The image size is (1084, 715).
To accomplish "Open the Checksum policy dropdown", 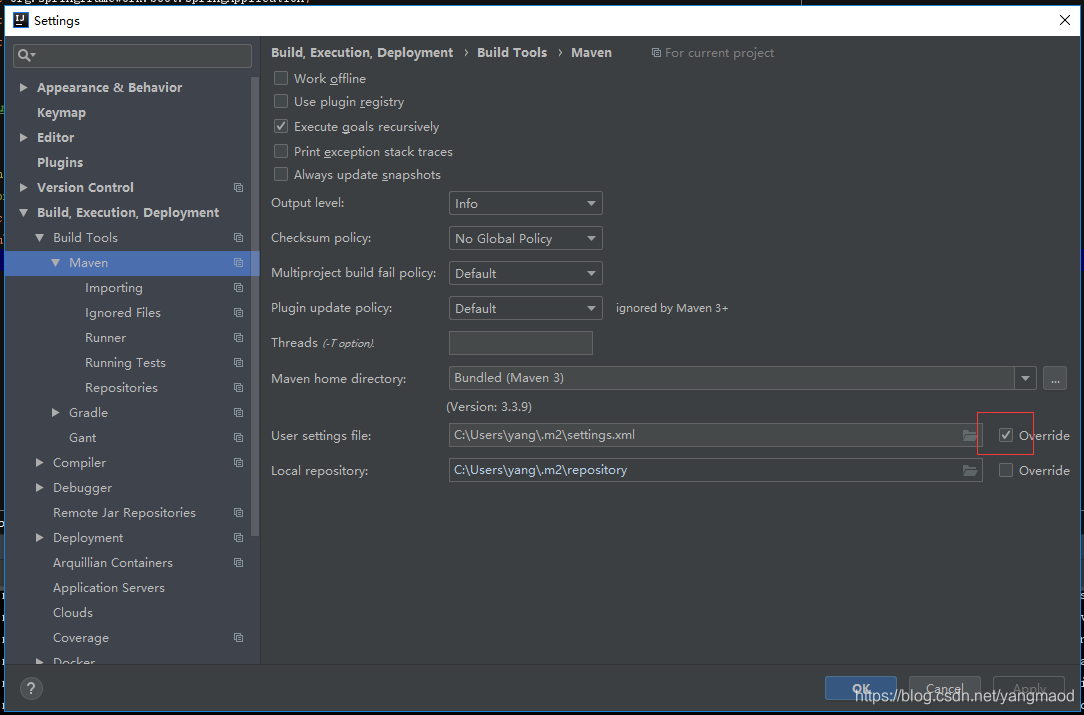I will click(x=525, y=239).
